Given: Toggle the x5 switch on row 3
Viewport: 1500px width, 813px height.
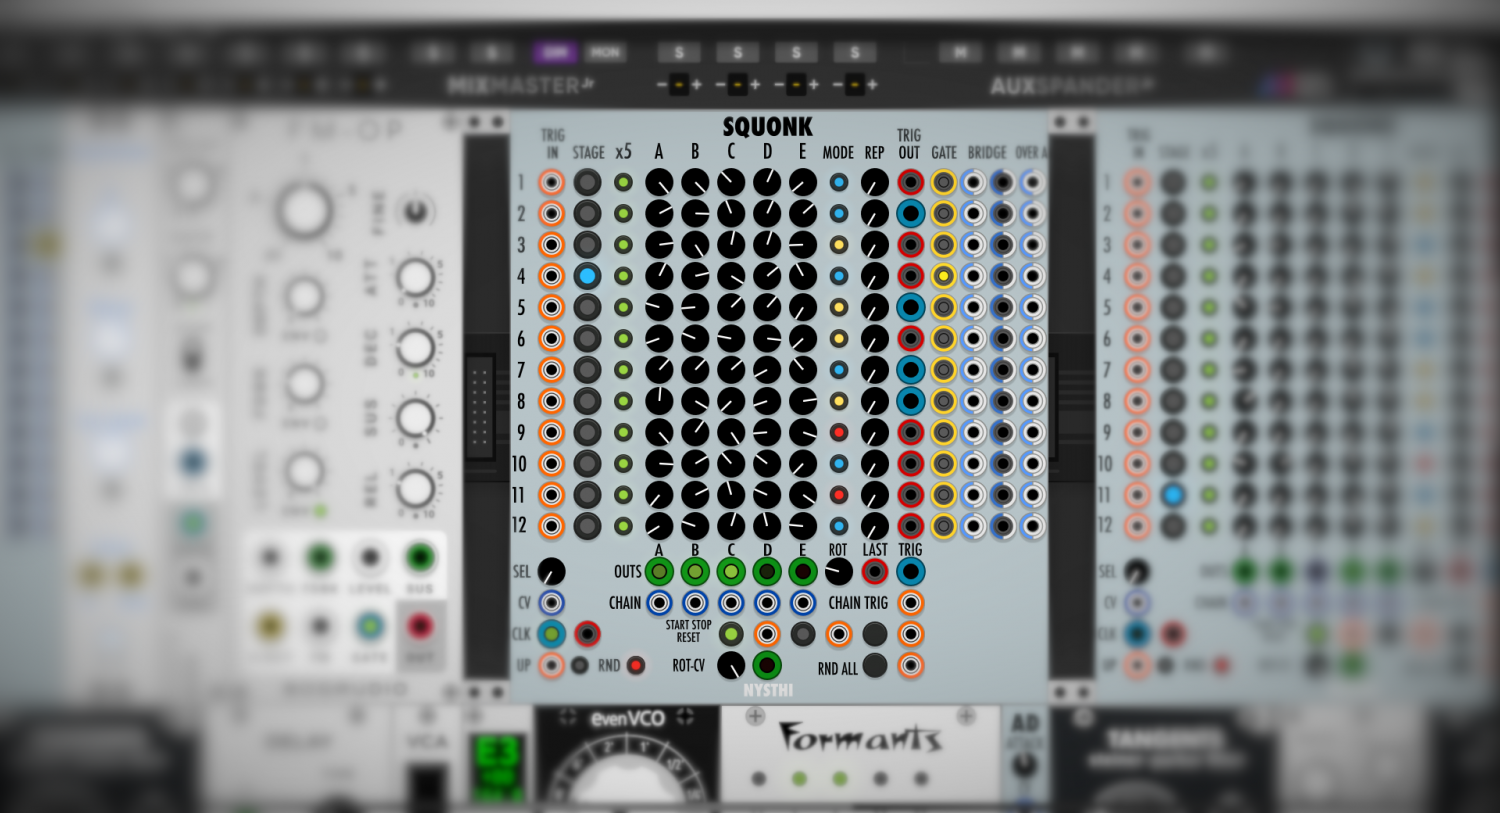Looking at the screenshot, I should pyautogui.click(x=623, y=245).
